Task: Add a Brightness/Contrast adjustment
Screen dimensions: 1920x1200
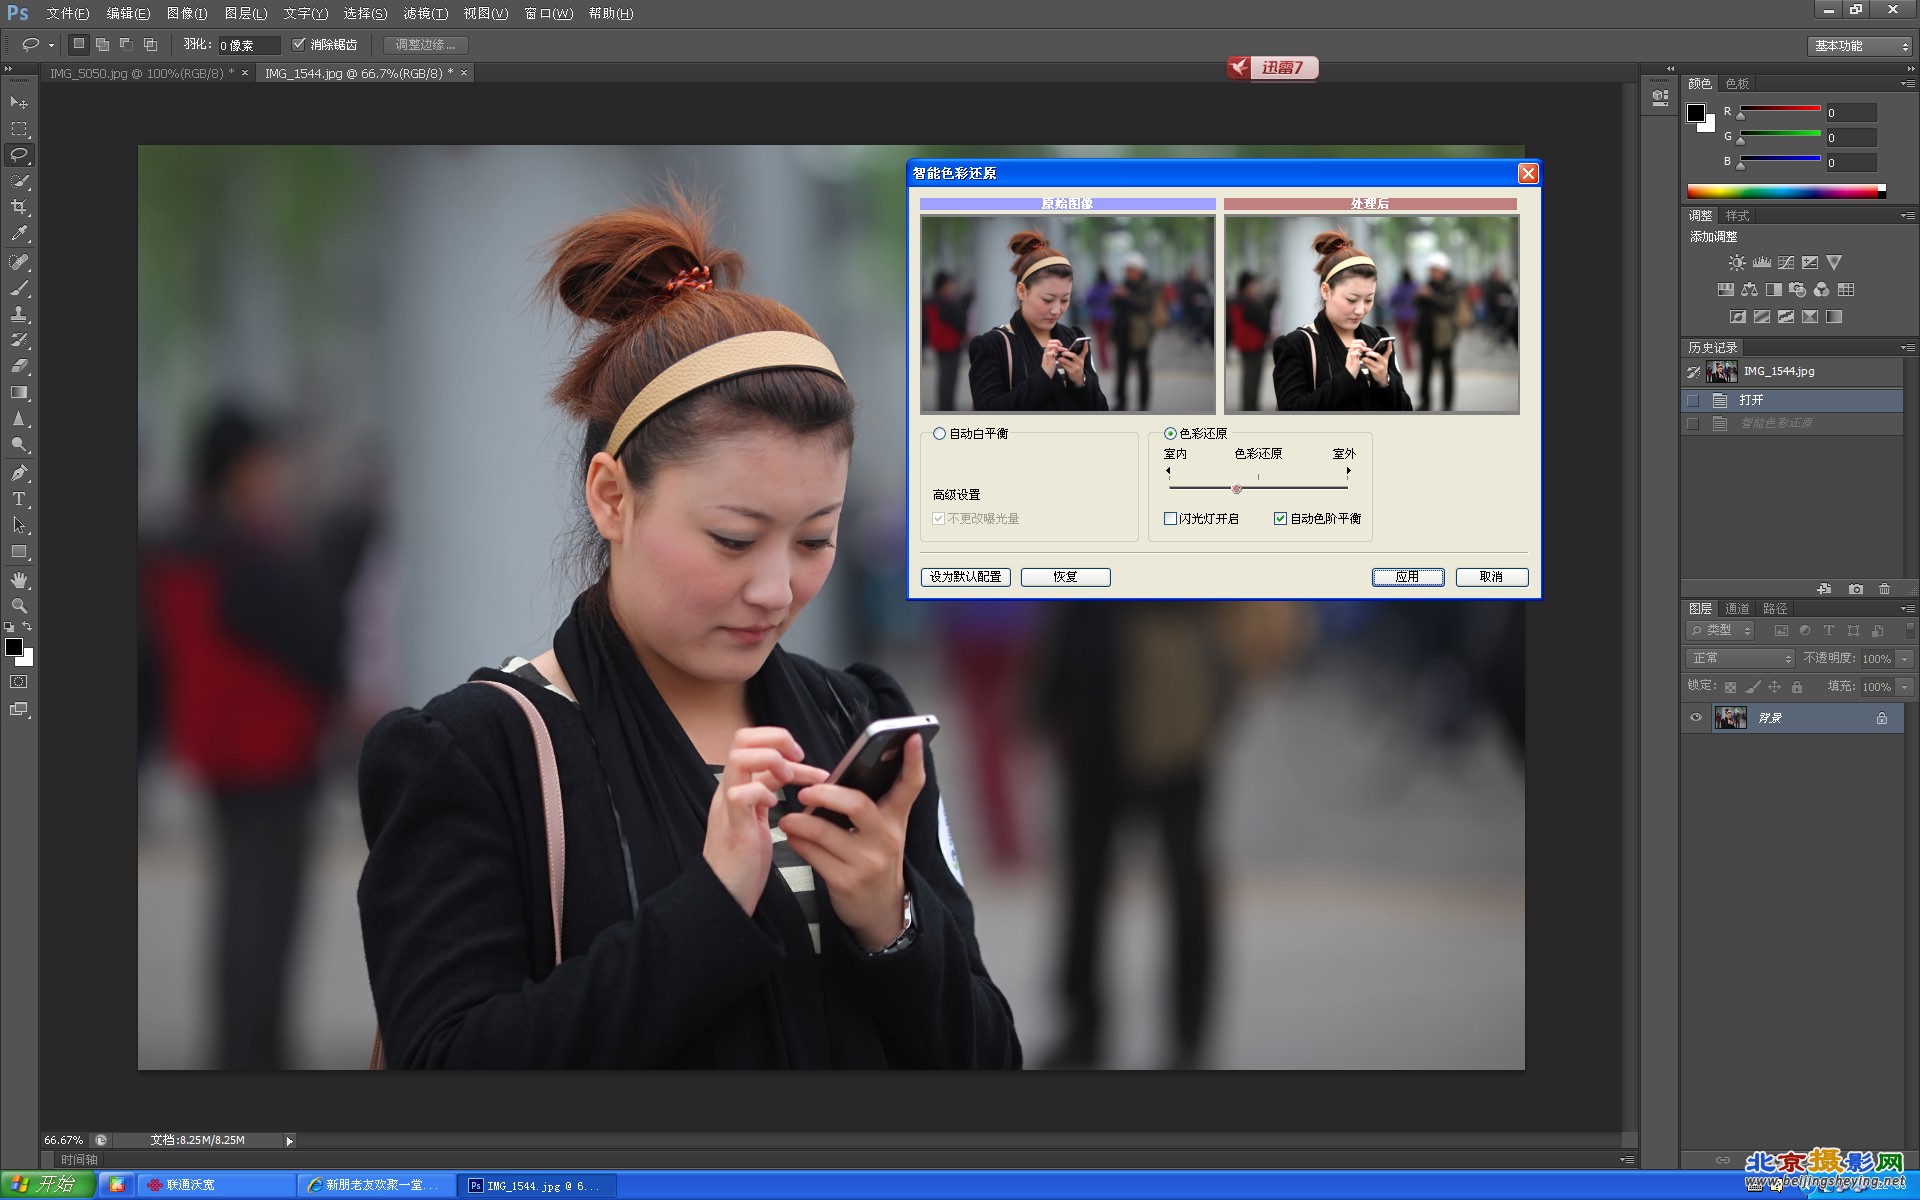Action: [1737, 263]
